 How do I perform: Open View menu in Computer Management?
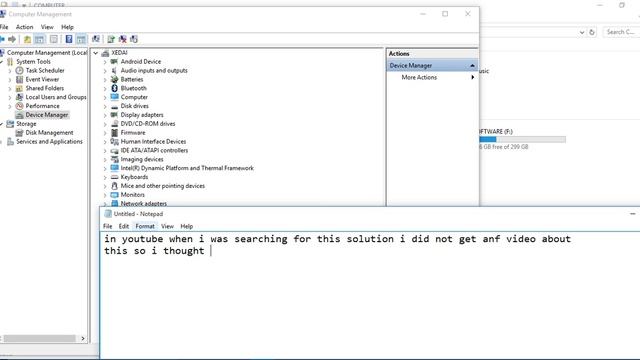47,27
